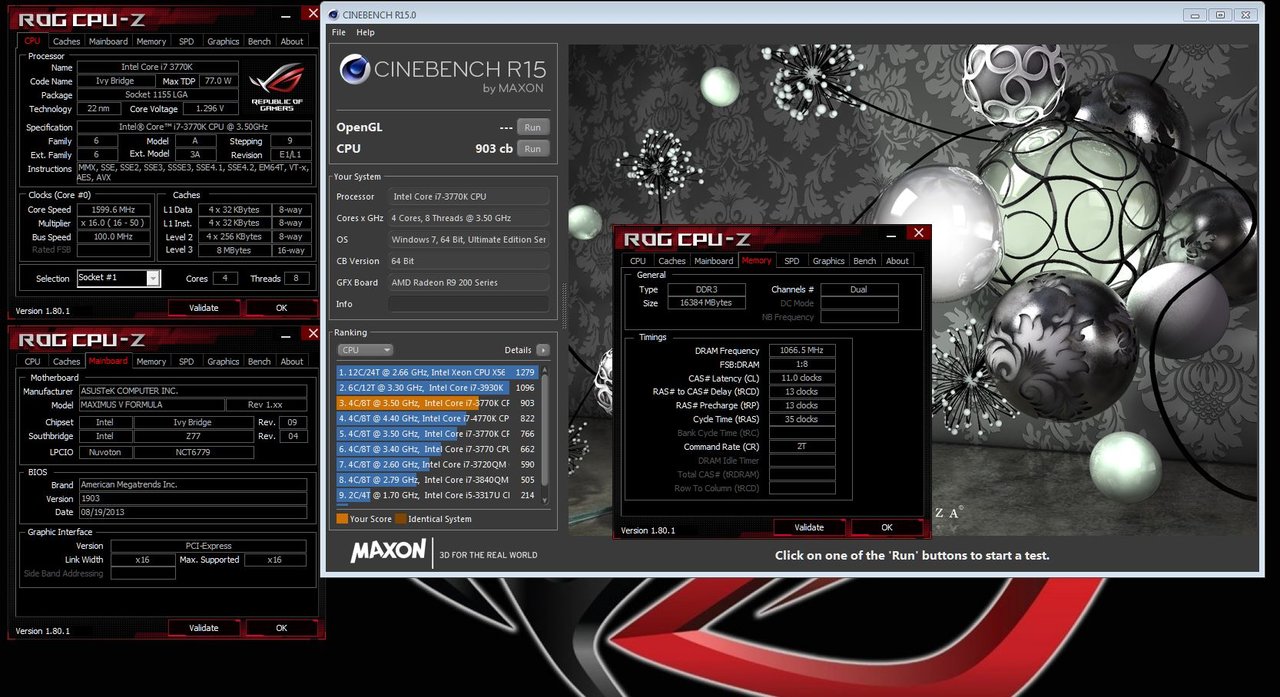This screenshot has height=697, width=1280.
Task: Open About tab in CPU-Z processor window
Action: [x=292, y=41]
